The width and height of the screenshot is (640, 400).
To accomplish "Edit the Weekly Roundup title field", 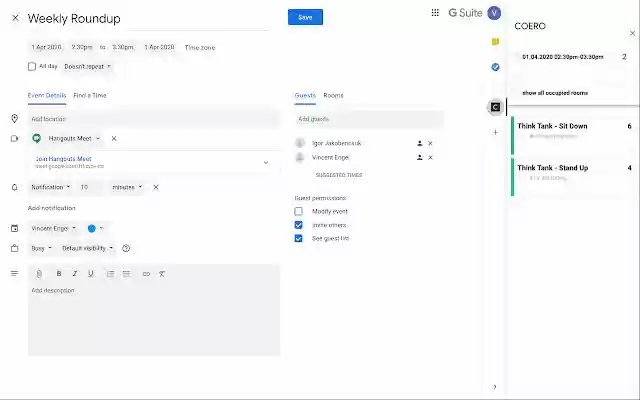I will pyautogui.click(x=148, y=19).
